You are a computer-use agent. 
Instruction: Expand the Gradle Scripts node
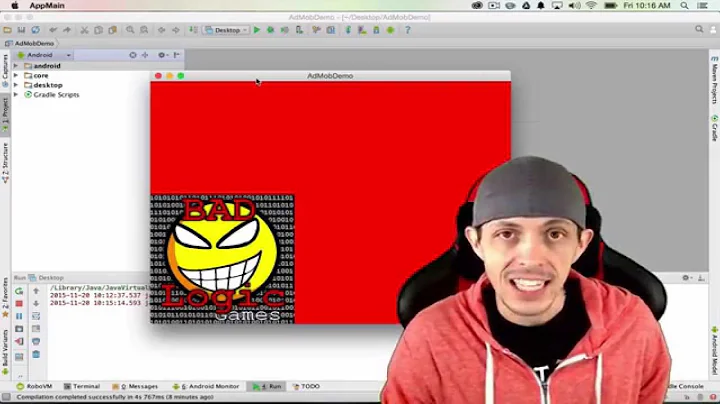[16, 95]
